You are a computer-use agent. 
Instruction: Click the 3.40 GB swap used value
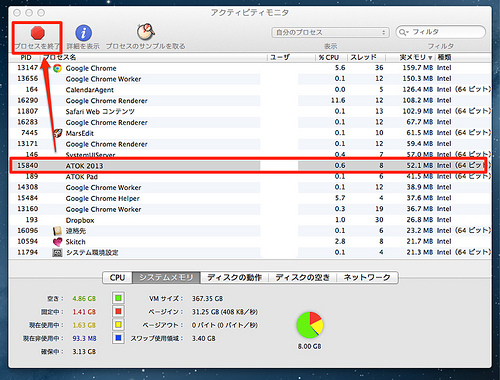(204, 338)
